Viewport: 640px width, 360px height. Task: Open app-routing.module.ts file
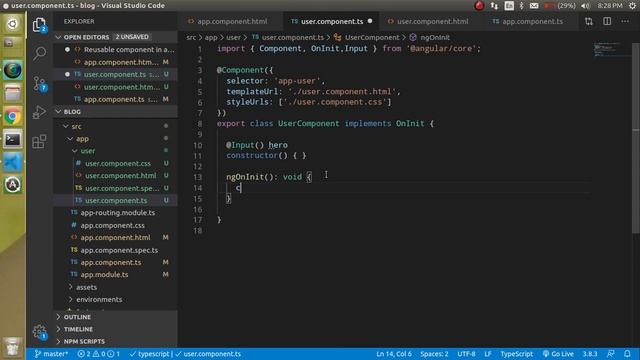116,213
